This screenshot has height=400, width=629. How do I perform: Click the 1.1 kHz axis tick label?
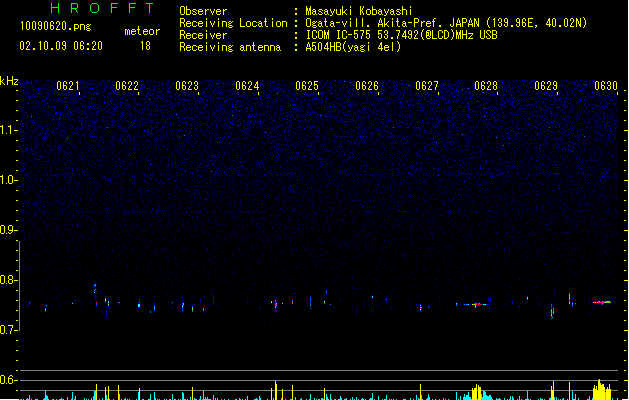tap(9, 130)
